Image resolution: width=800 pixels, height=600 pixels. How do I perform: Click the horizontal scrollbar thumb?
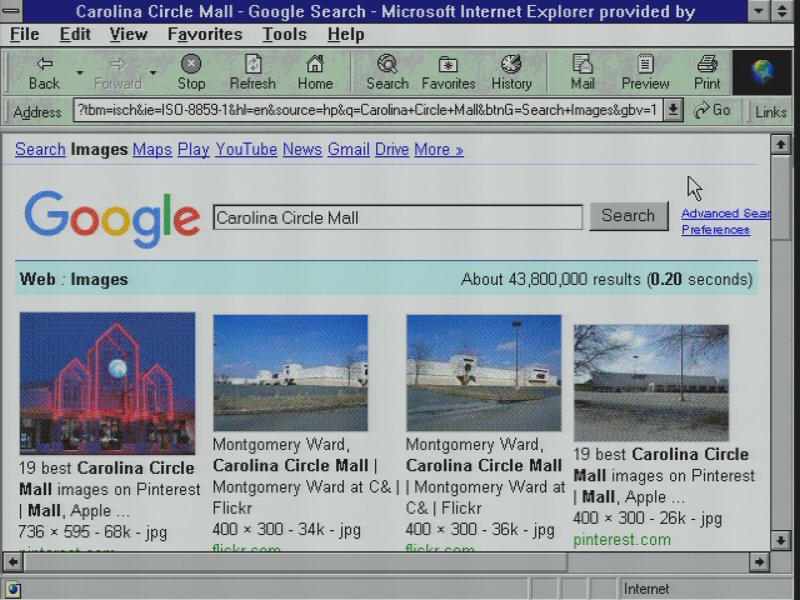click(x=296, y=562)
